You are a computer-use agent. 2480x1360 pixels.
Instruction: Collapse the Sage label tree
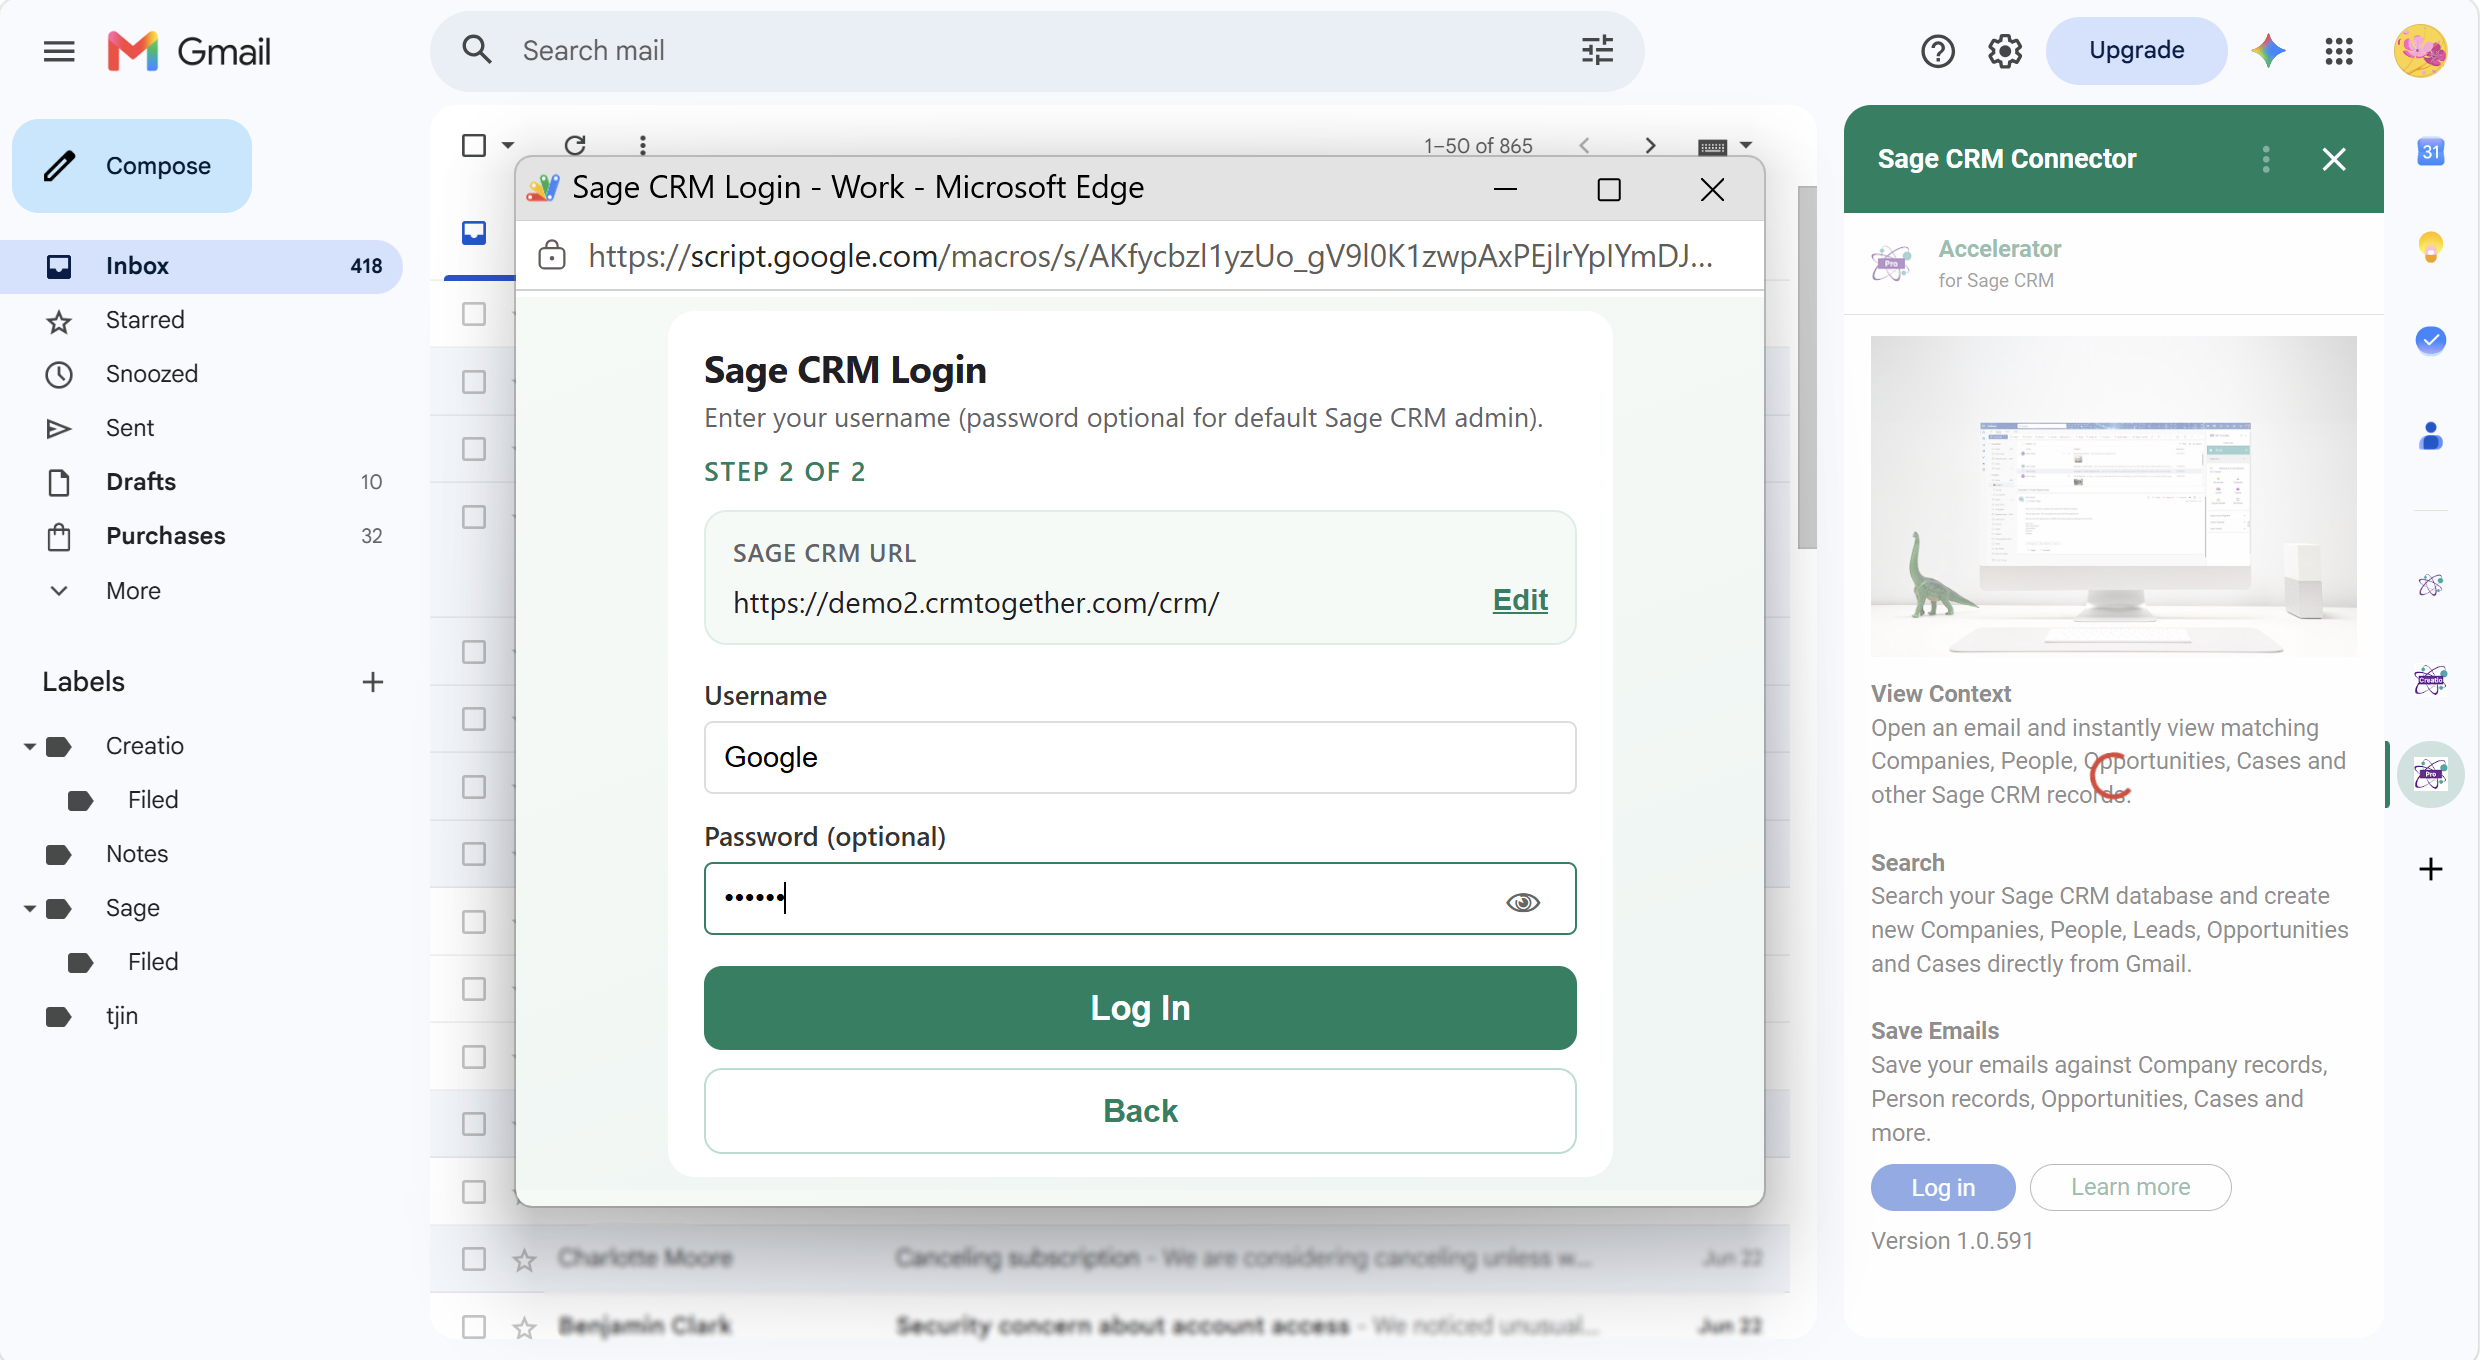[29, 908]
